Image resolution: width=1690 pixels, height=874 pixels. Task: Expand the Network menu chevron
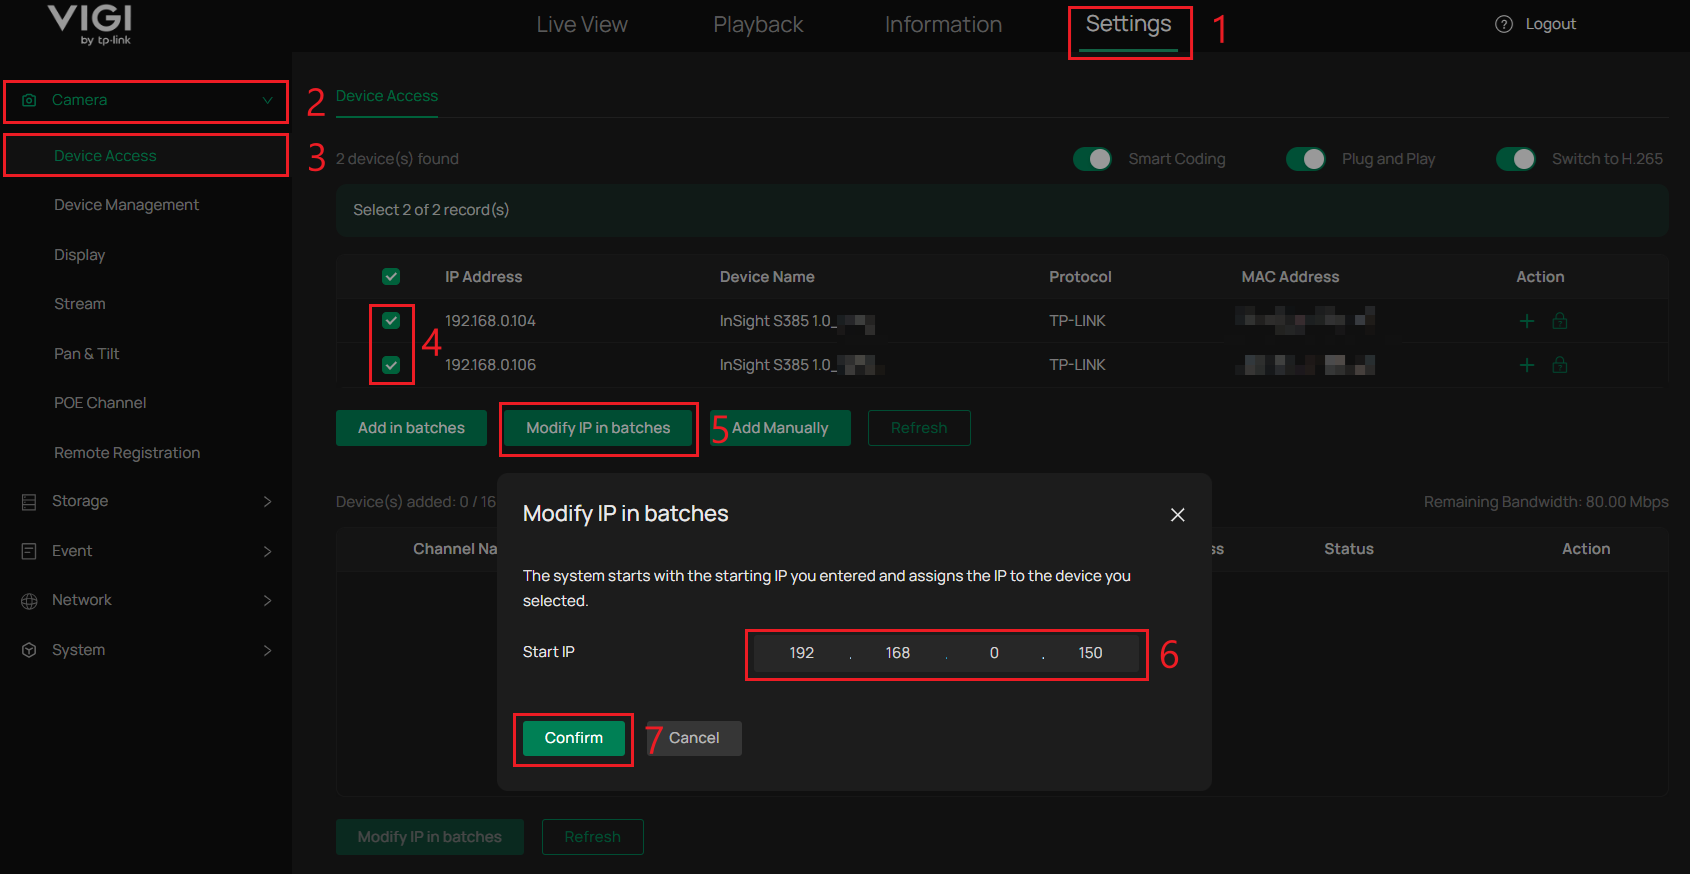(267, 600)
